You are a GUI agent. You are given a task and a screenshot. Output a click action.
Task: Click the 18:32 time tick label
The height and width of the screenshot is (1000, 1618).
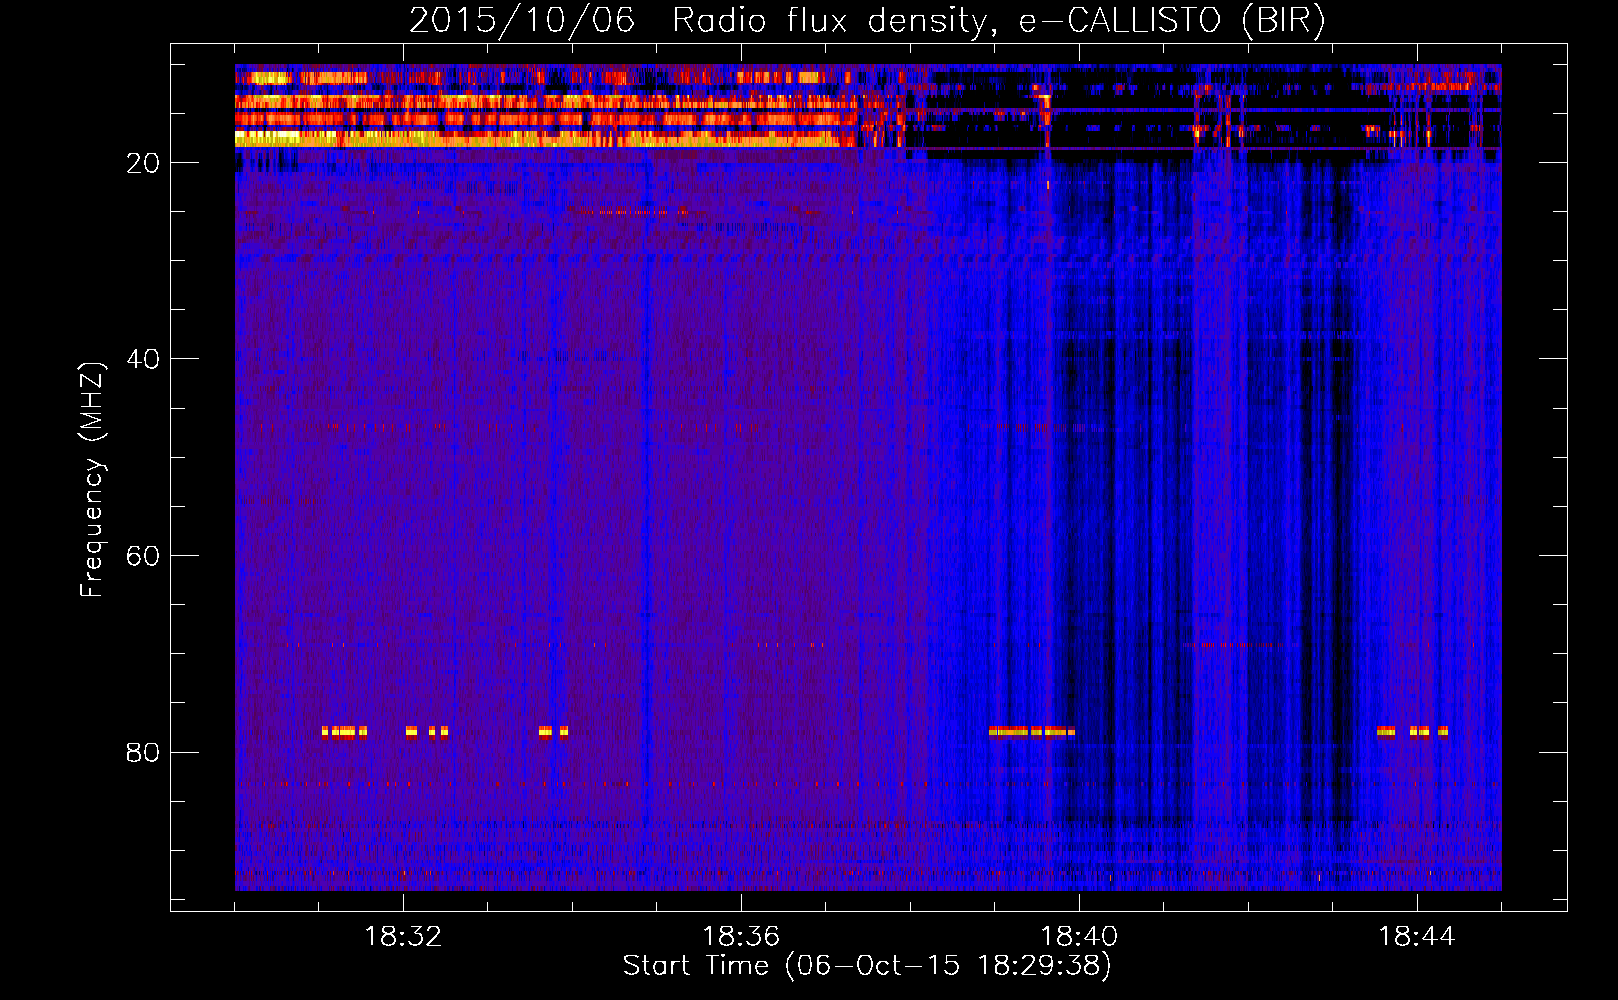pyautogui.click(x=403, y=937)
